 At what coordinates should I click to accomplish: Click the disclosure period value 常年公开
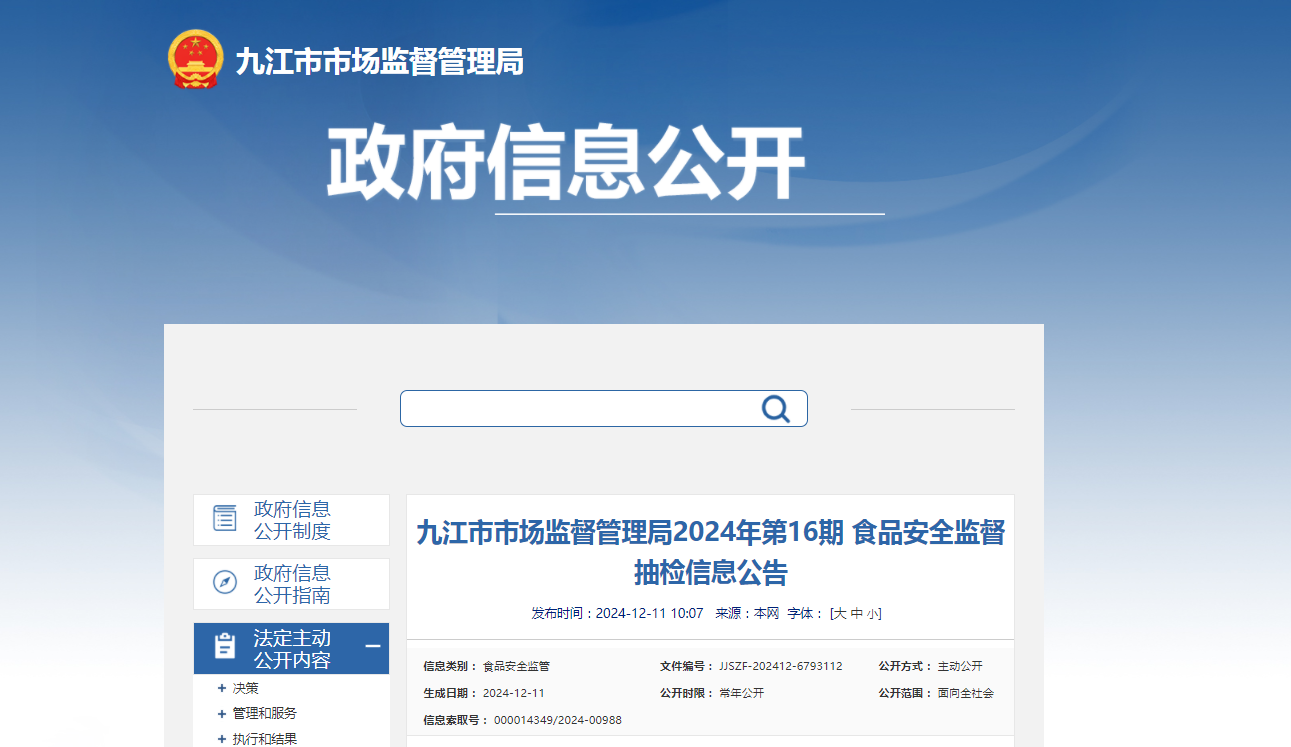[x=741, y=693]
